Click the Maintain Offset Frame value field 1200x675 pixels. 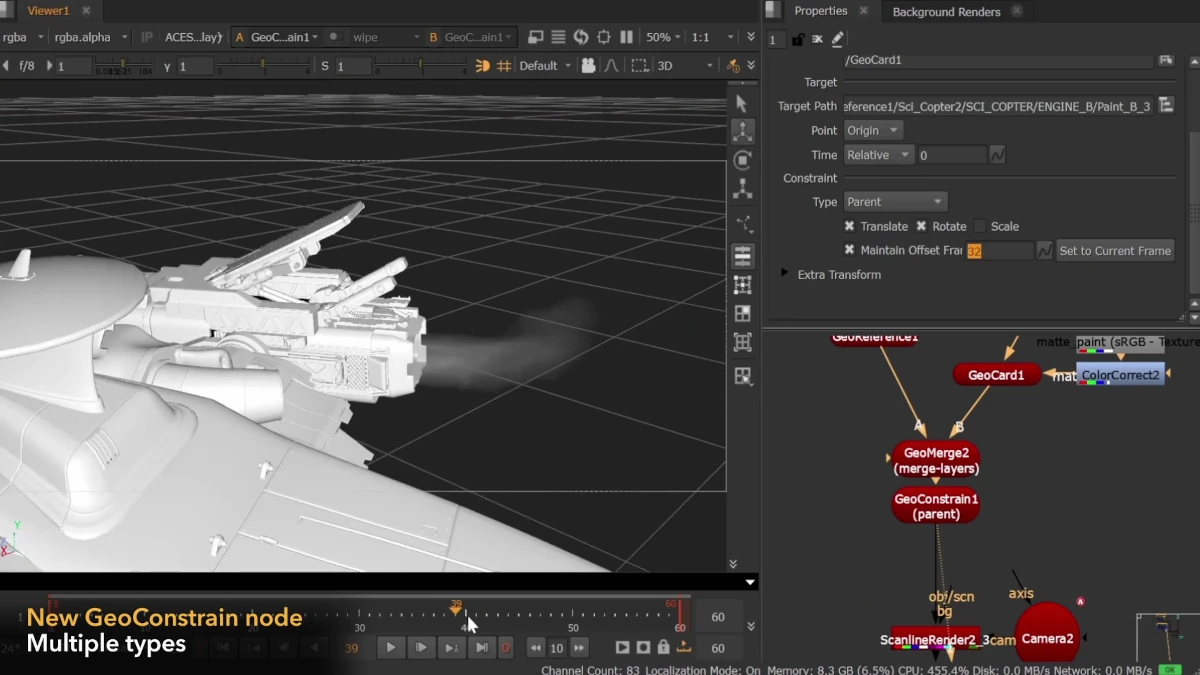(999, 251)
